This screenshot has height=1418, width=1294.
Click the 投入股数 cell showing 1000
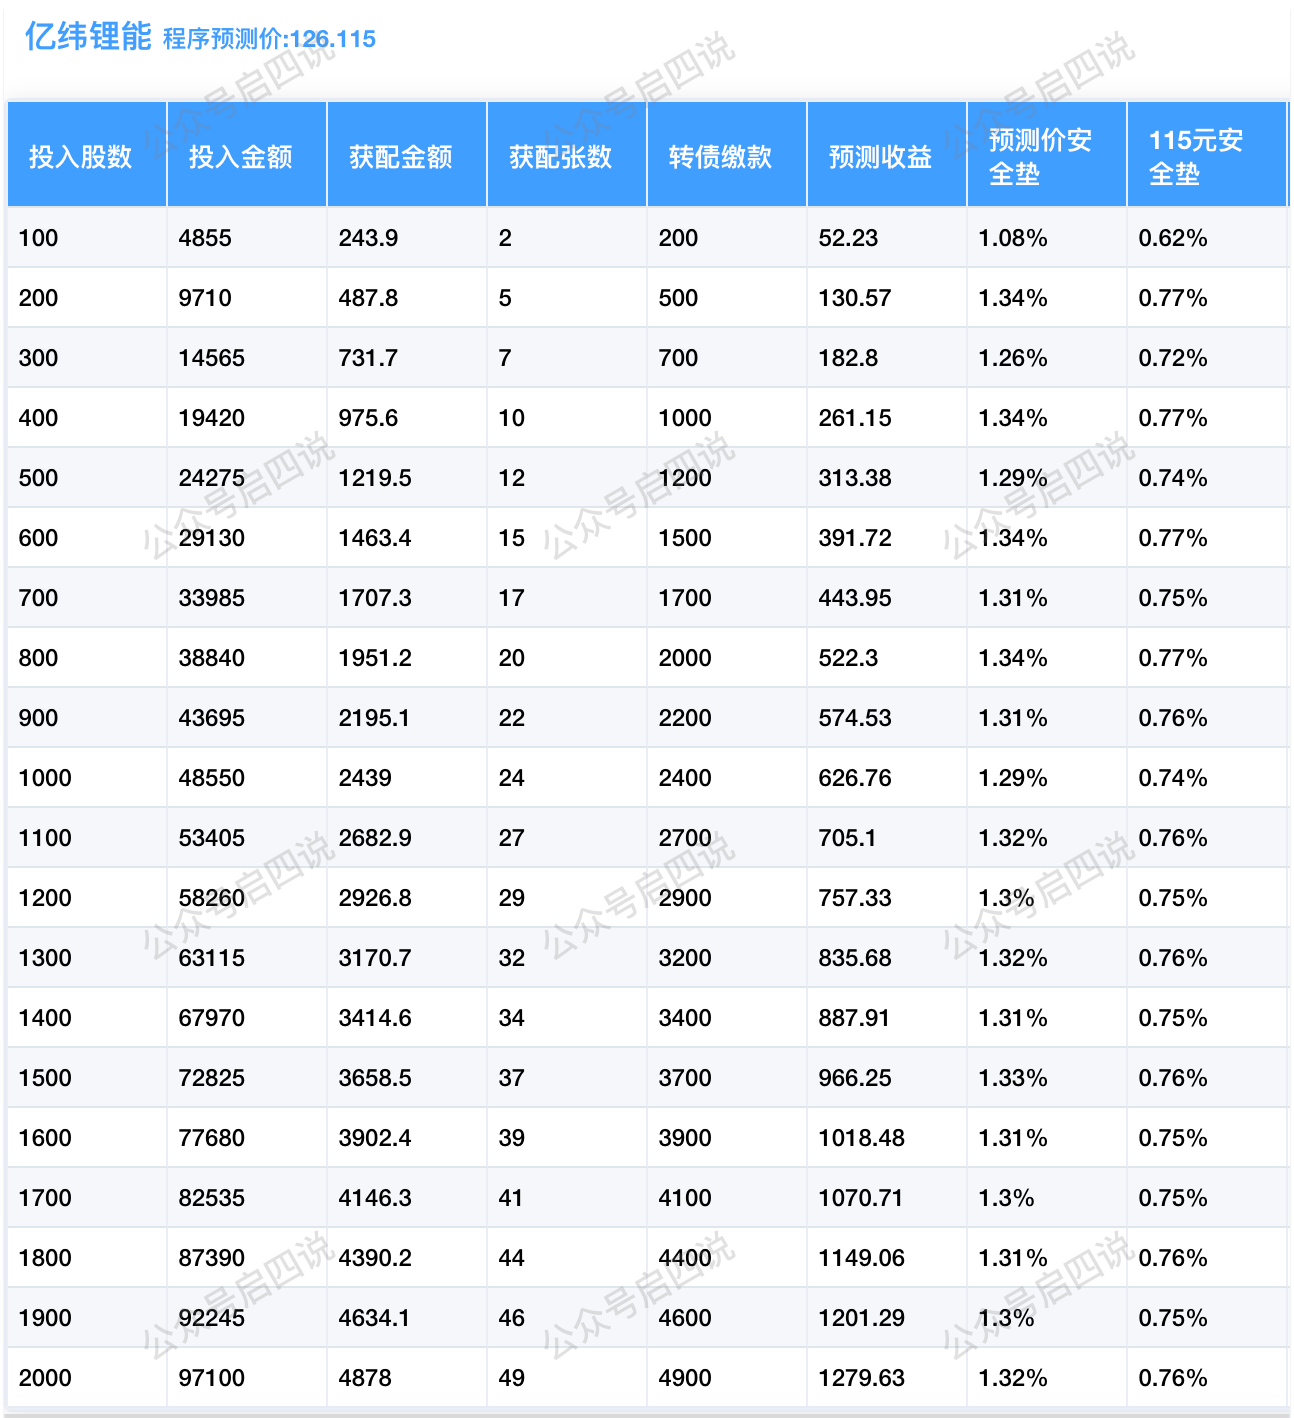pyautogui.click(x=45, y=778)
